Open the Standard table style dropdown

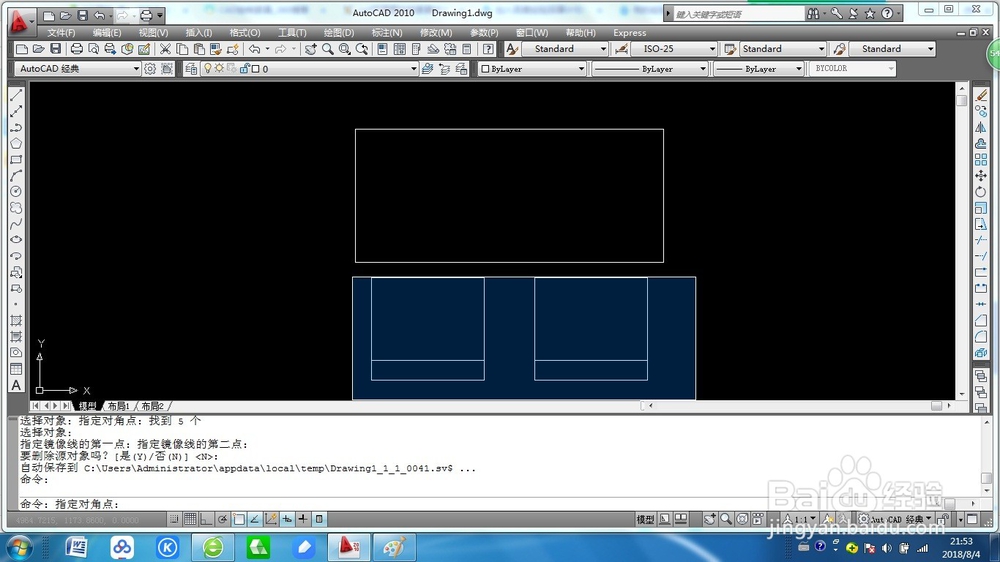[821, 48]
